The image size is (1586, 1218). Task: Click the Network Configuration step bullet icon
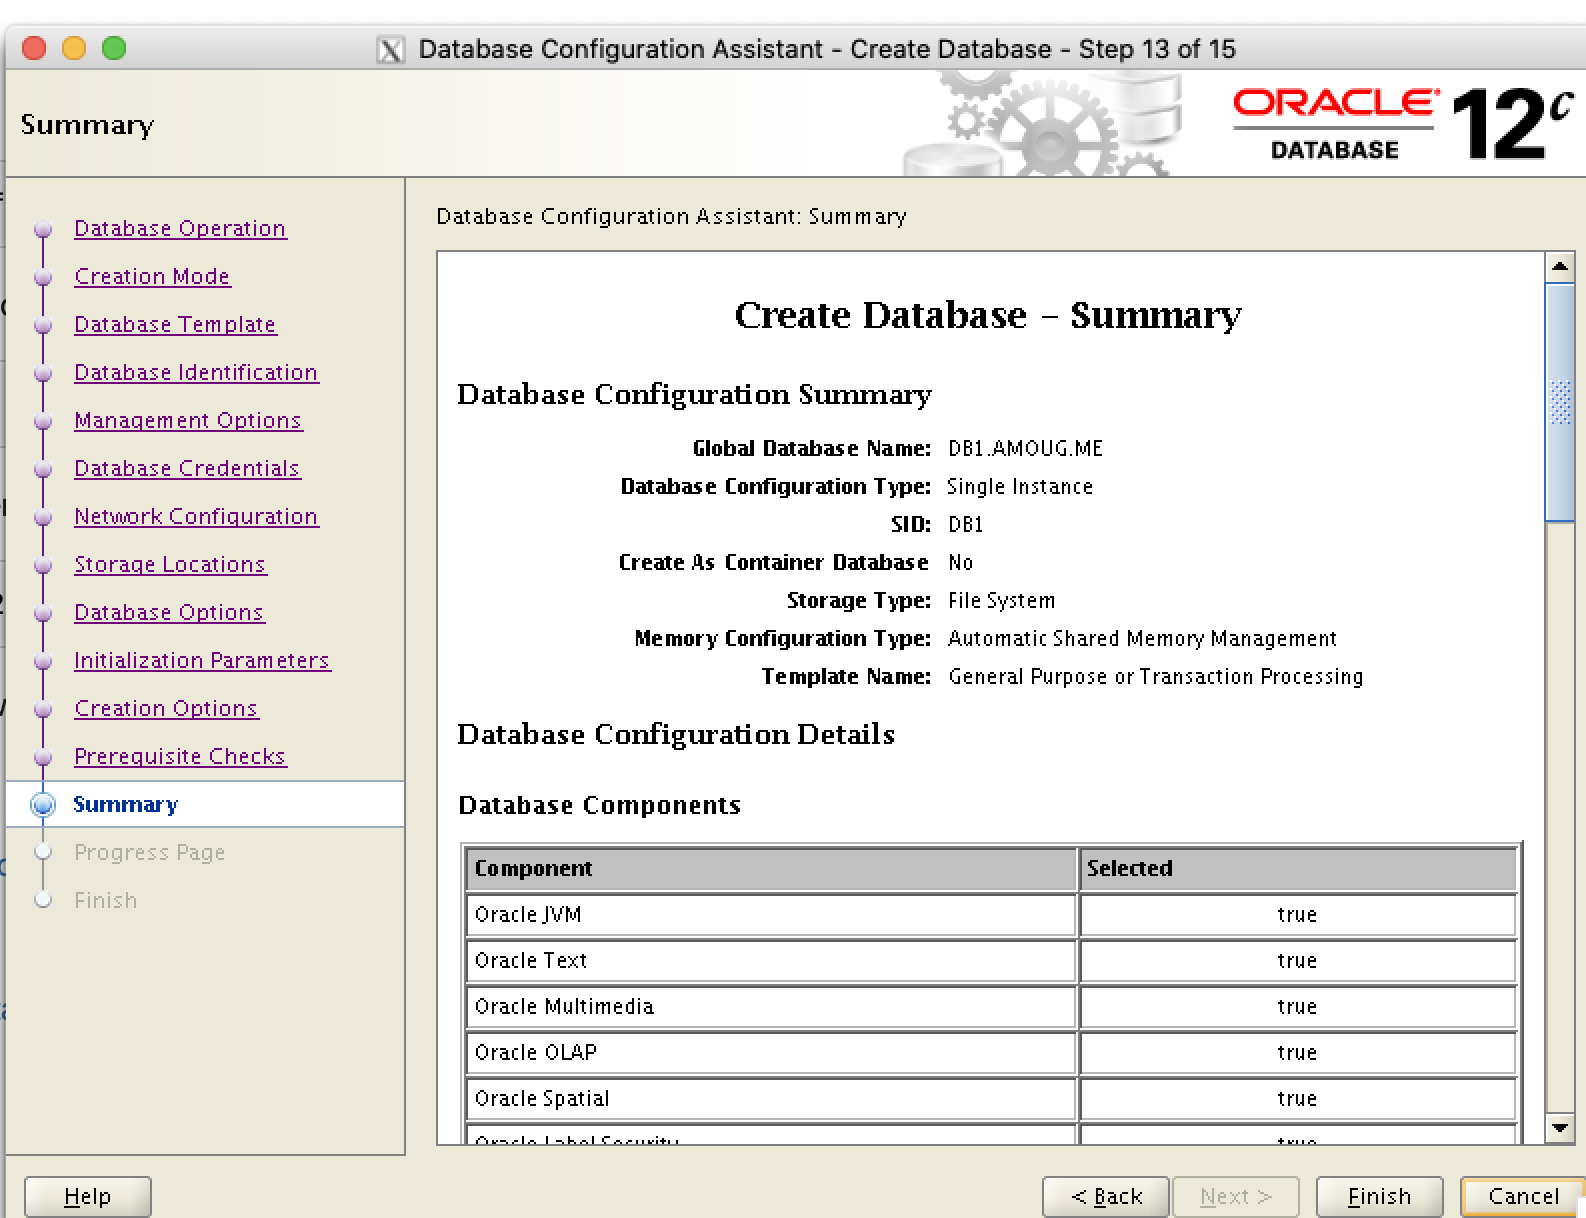(42, 517)
